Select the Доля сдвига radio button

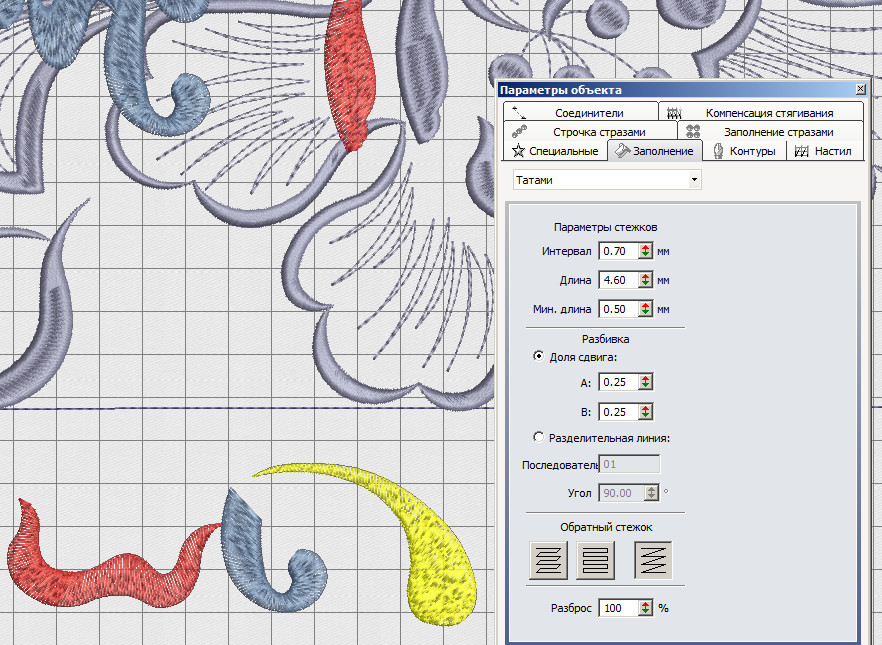pyautogui.click(x=538, y=356)
